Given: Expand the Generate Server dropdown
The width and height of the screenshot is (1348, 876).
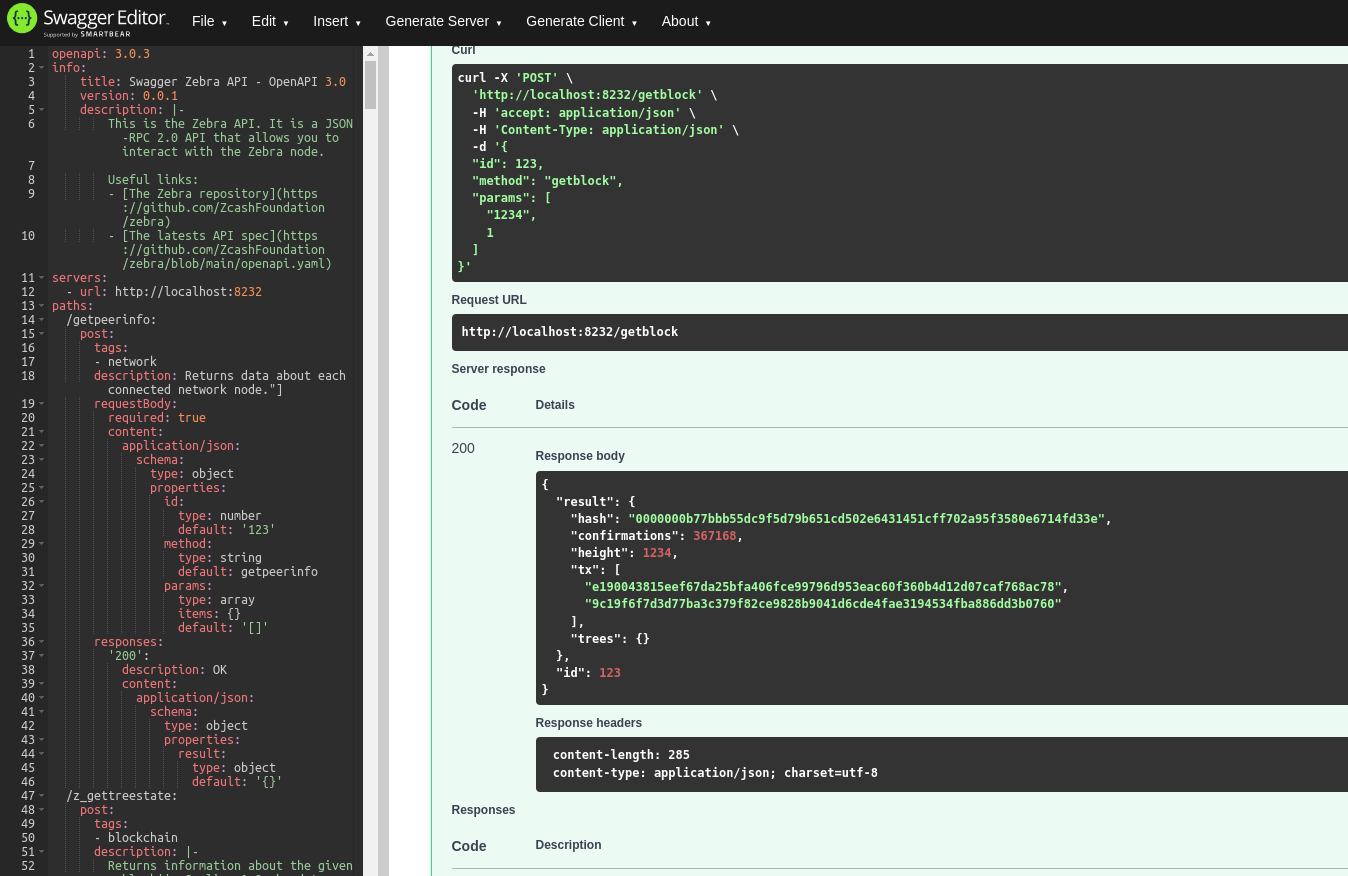Looking at the screenshot, I should point(443,21).
